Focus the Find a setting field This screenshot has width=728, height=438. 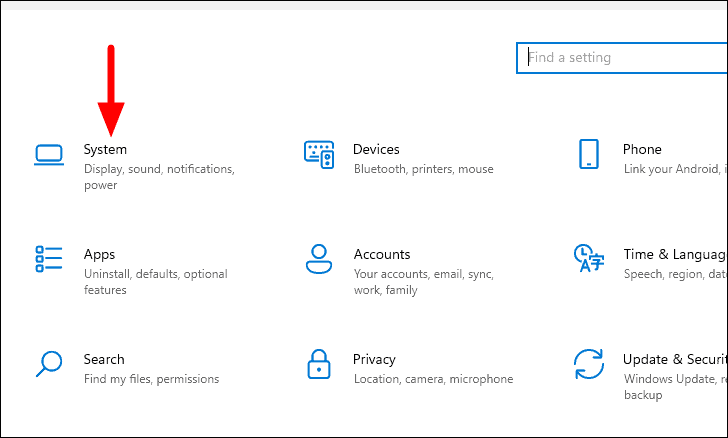[x=622, y=58]
